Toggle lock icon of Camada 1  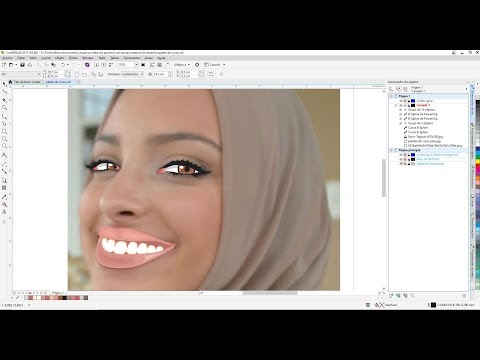point(409,105)
